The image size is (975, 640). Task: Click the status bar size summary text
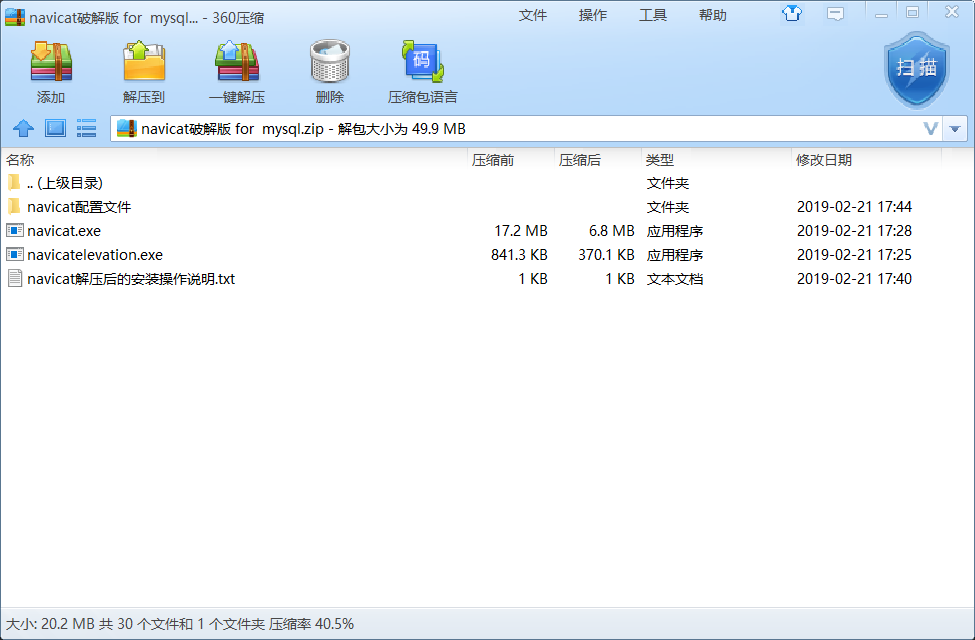pos(180,624)
